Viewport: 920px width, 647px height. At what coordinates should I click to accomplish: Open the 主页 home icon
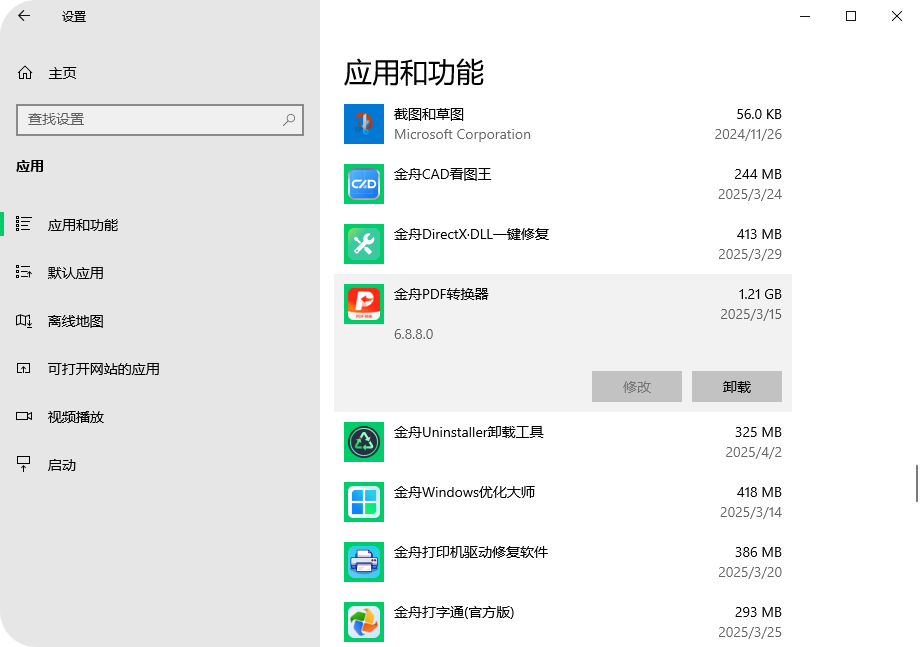pyautogui.click(x=25, y=73)
